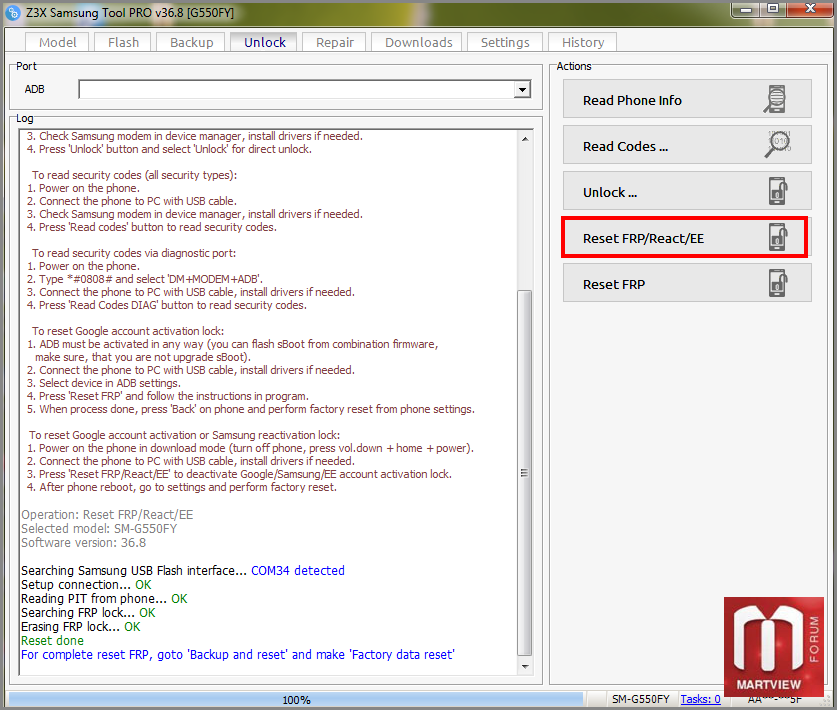Click the unlock phone icon on Unlock button
The image size is (837, 710).
[x=778, y=191]
